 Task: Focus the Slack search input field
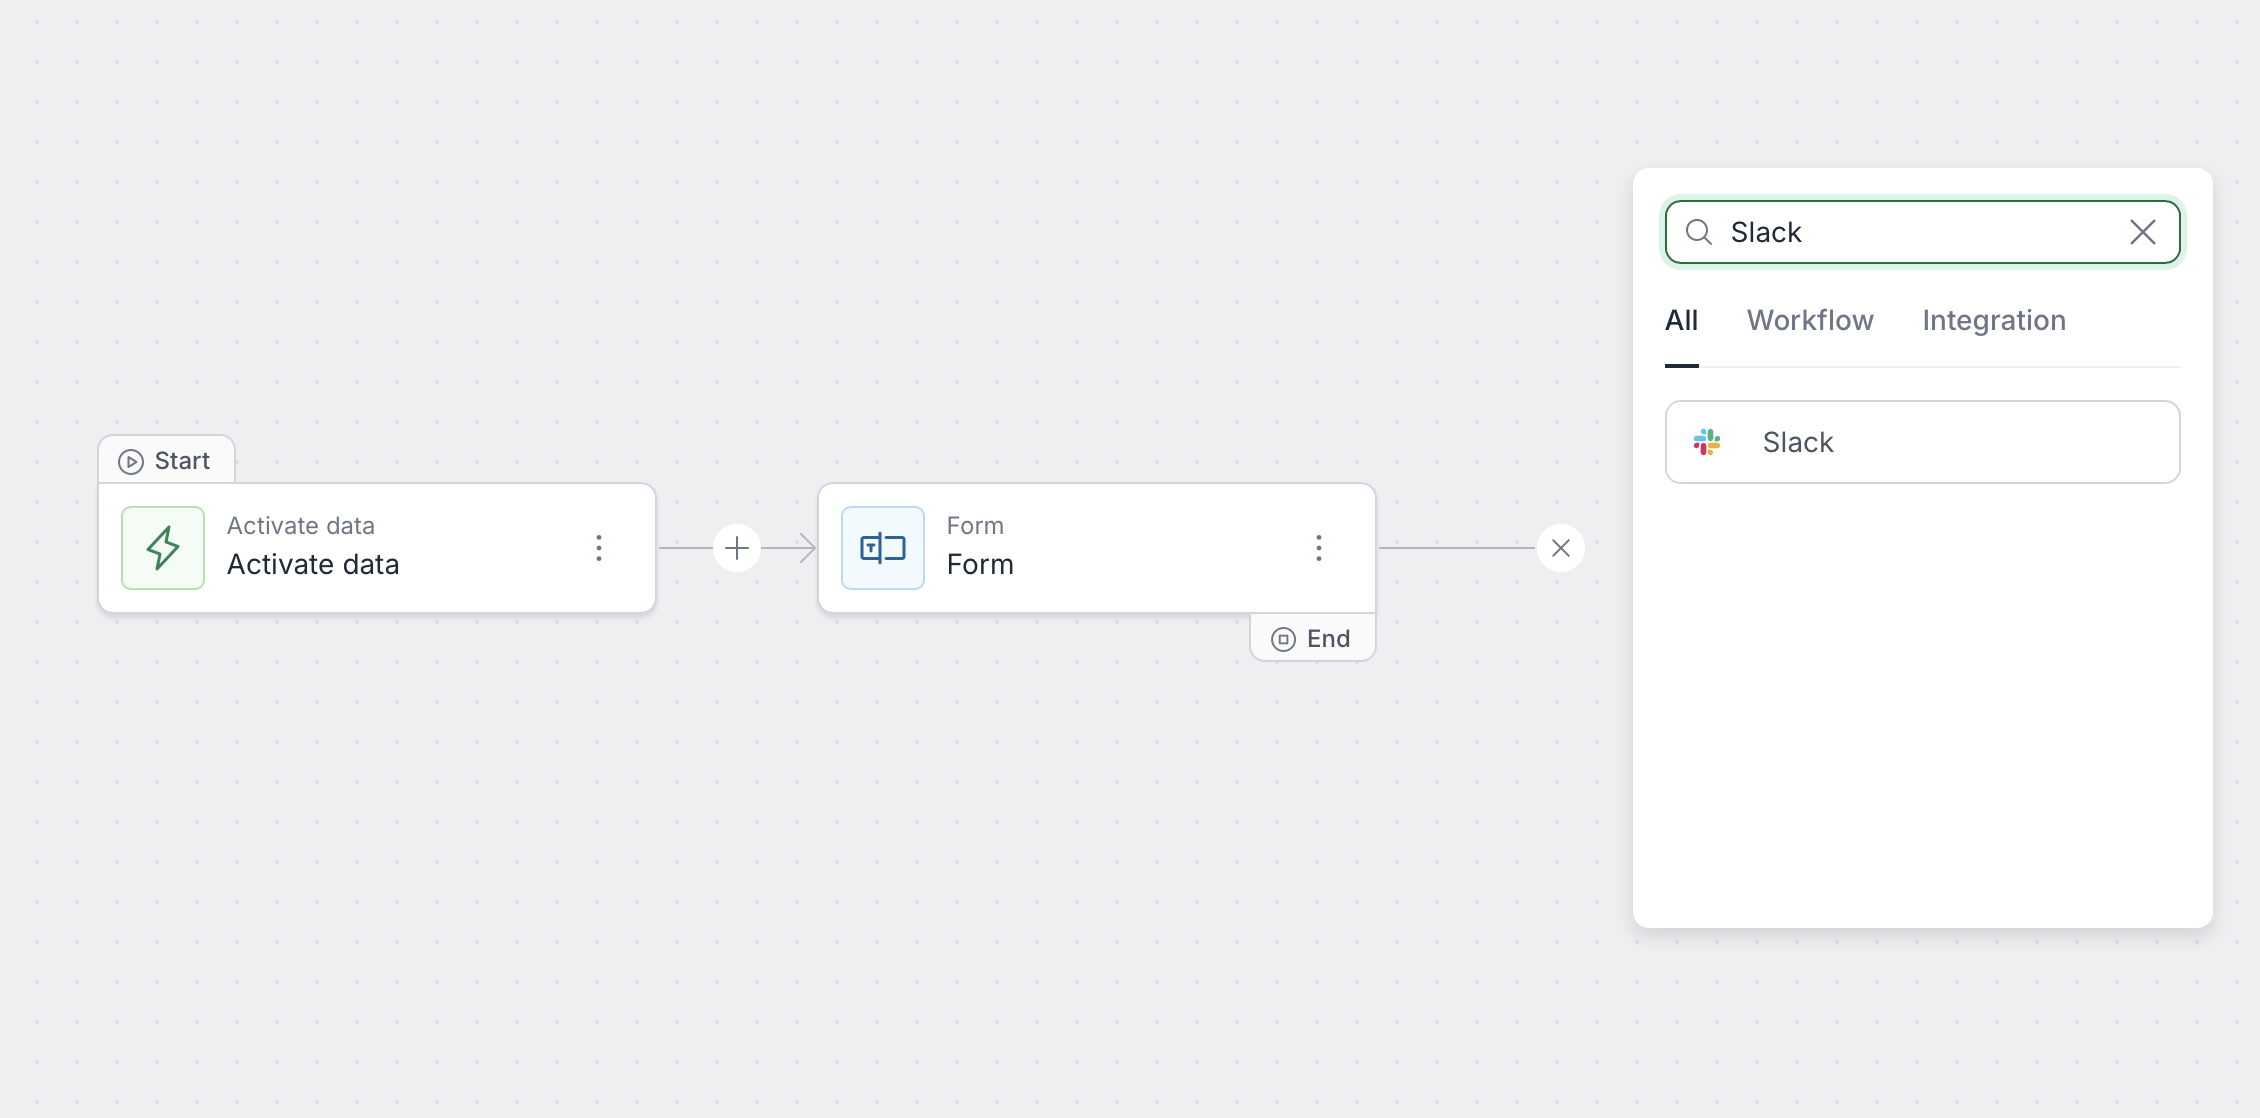(x=1920, y=232)
